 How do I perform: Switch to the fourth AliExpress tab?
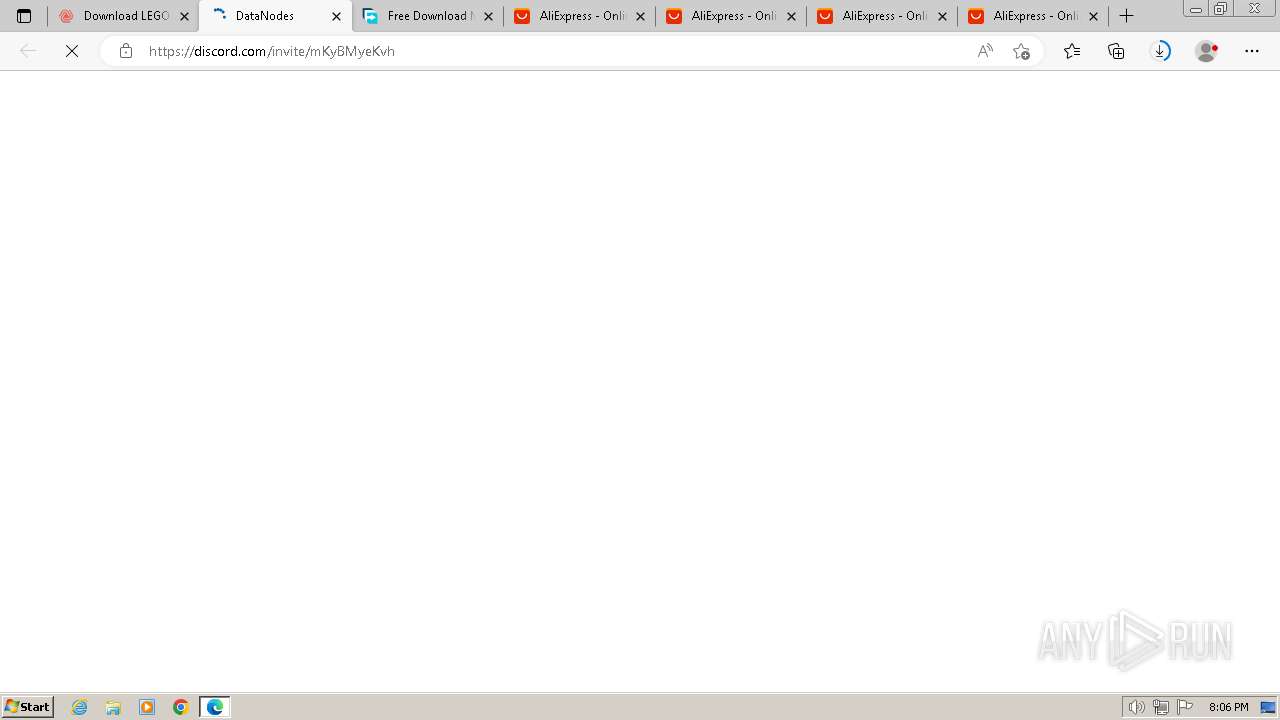click(x=1033, y=16)
